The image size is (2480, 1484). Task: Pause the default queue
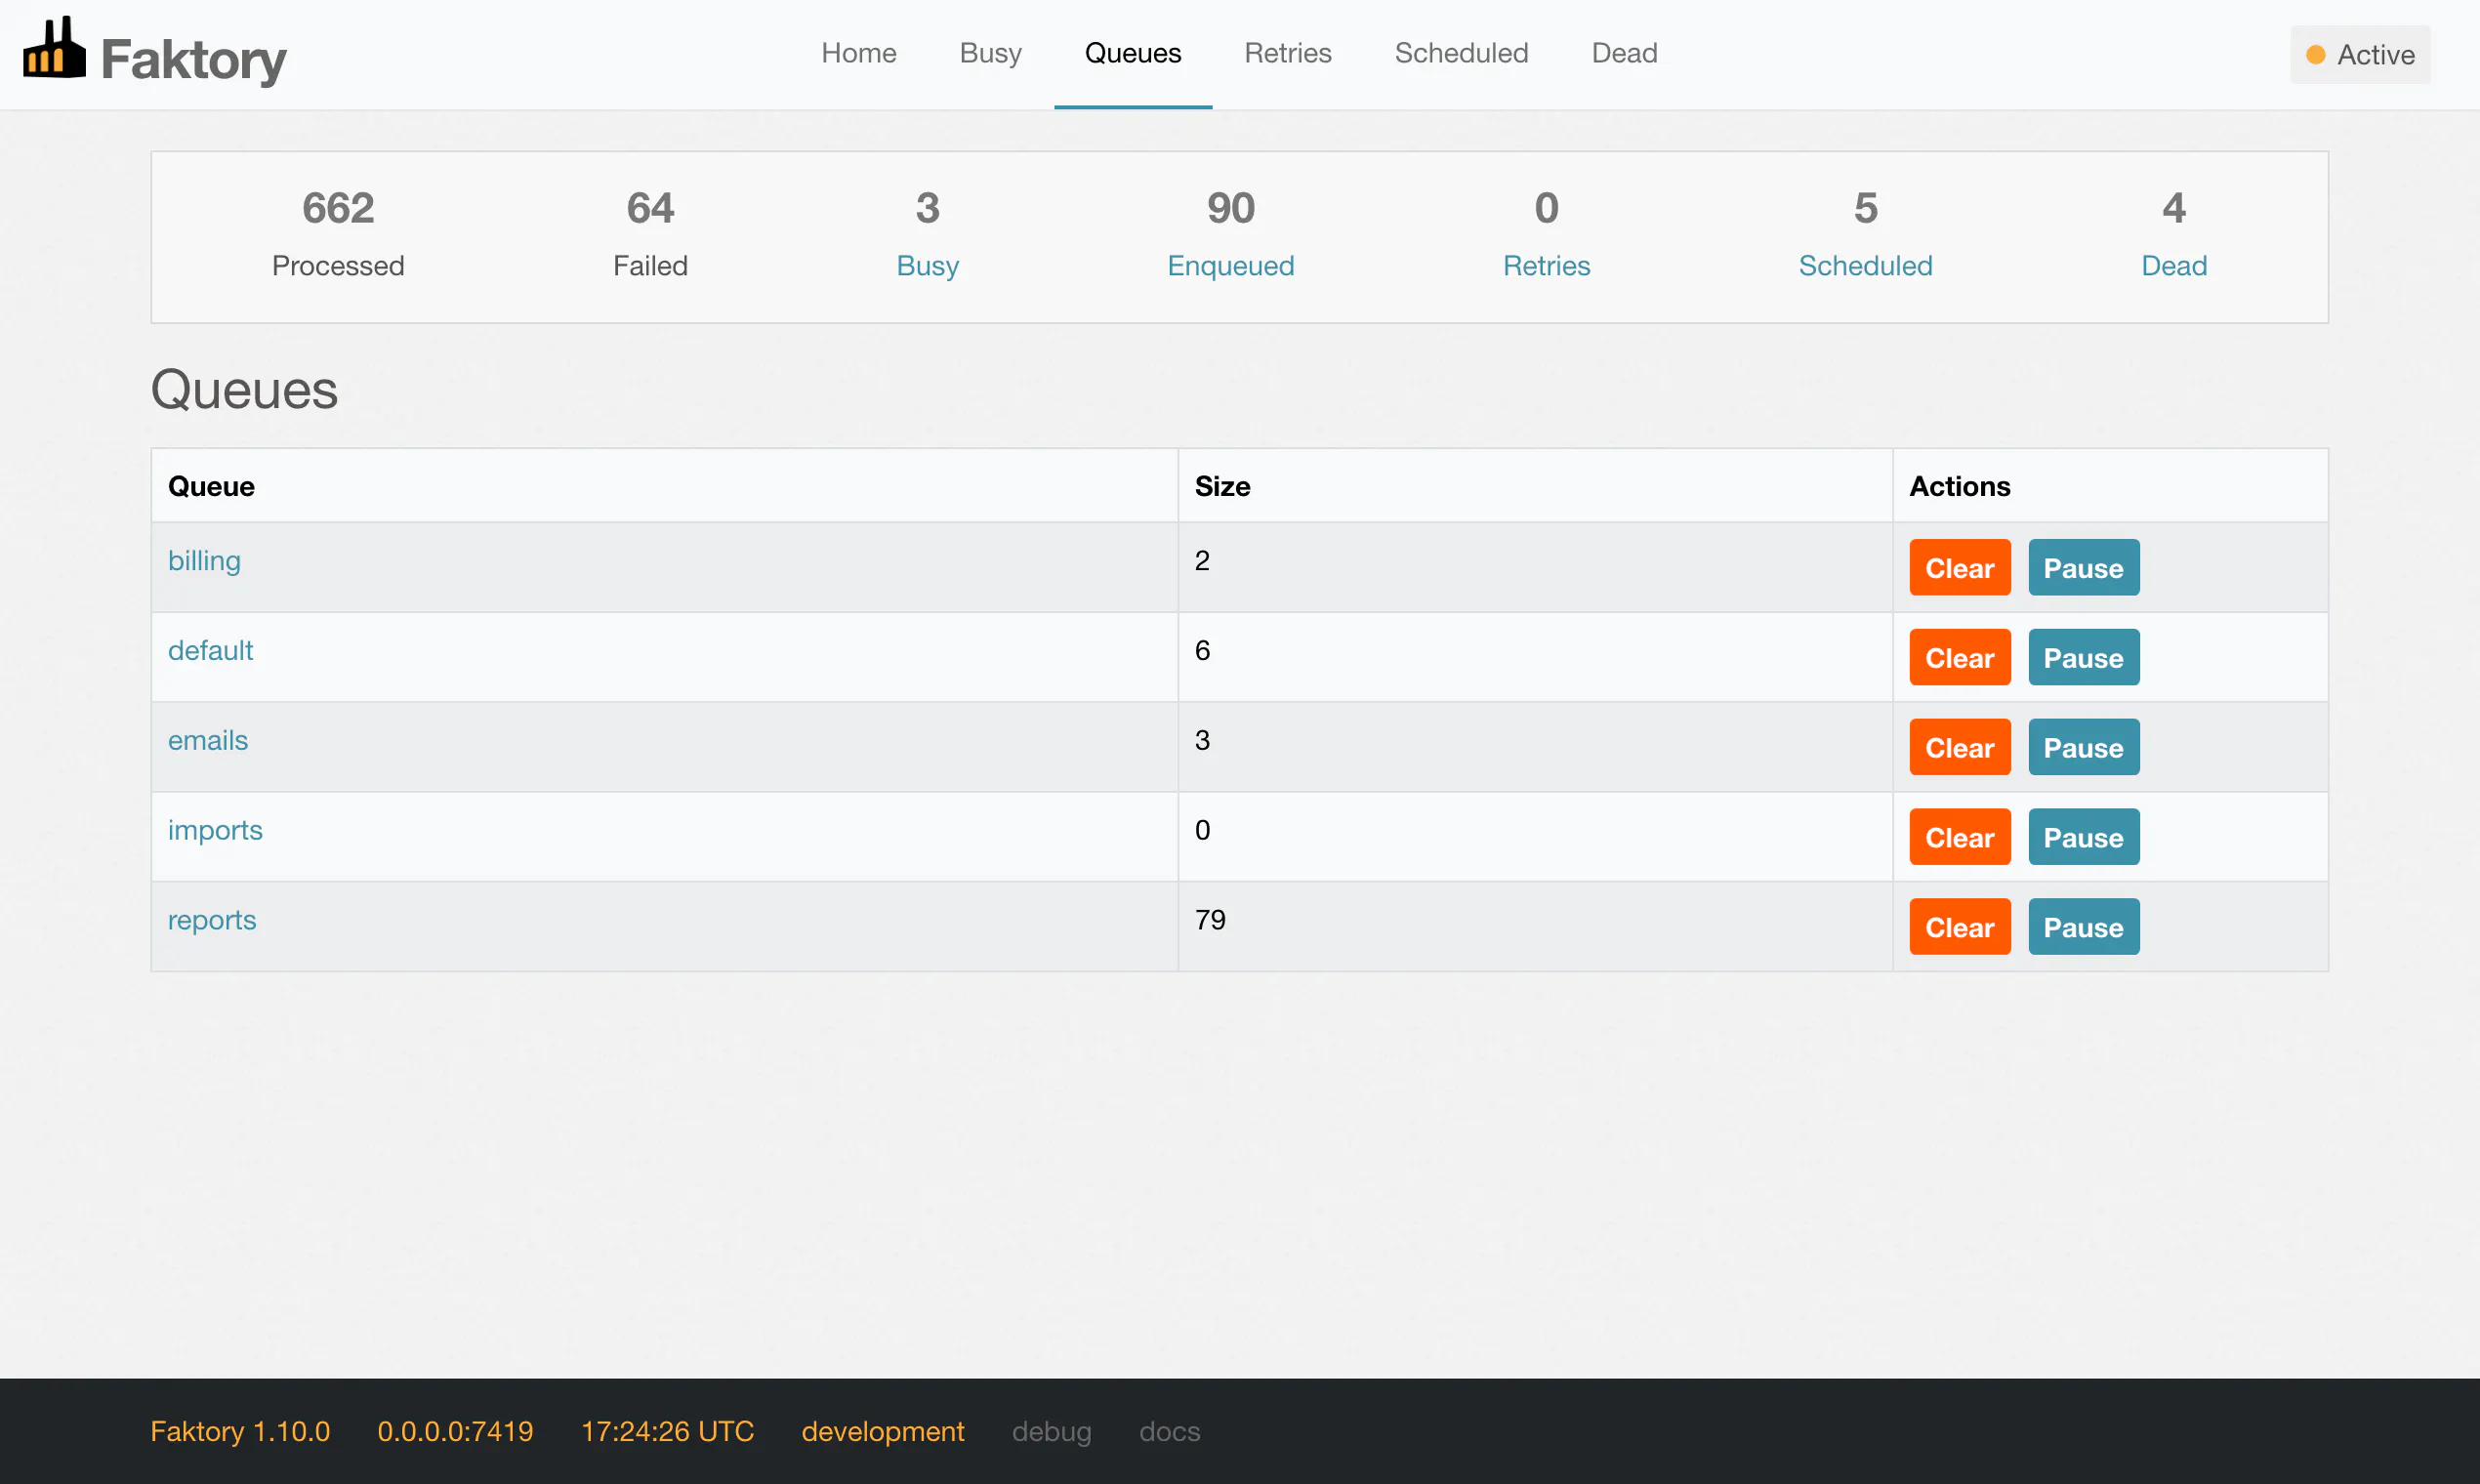[x=2083, y=658]
